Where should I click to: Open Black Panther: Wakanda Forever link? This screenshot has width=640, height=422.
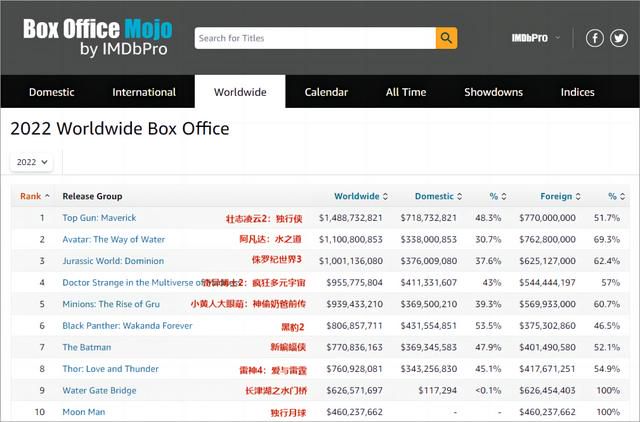[x=127, y=326]
